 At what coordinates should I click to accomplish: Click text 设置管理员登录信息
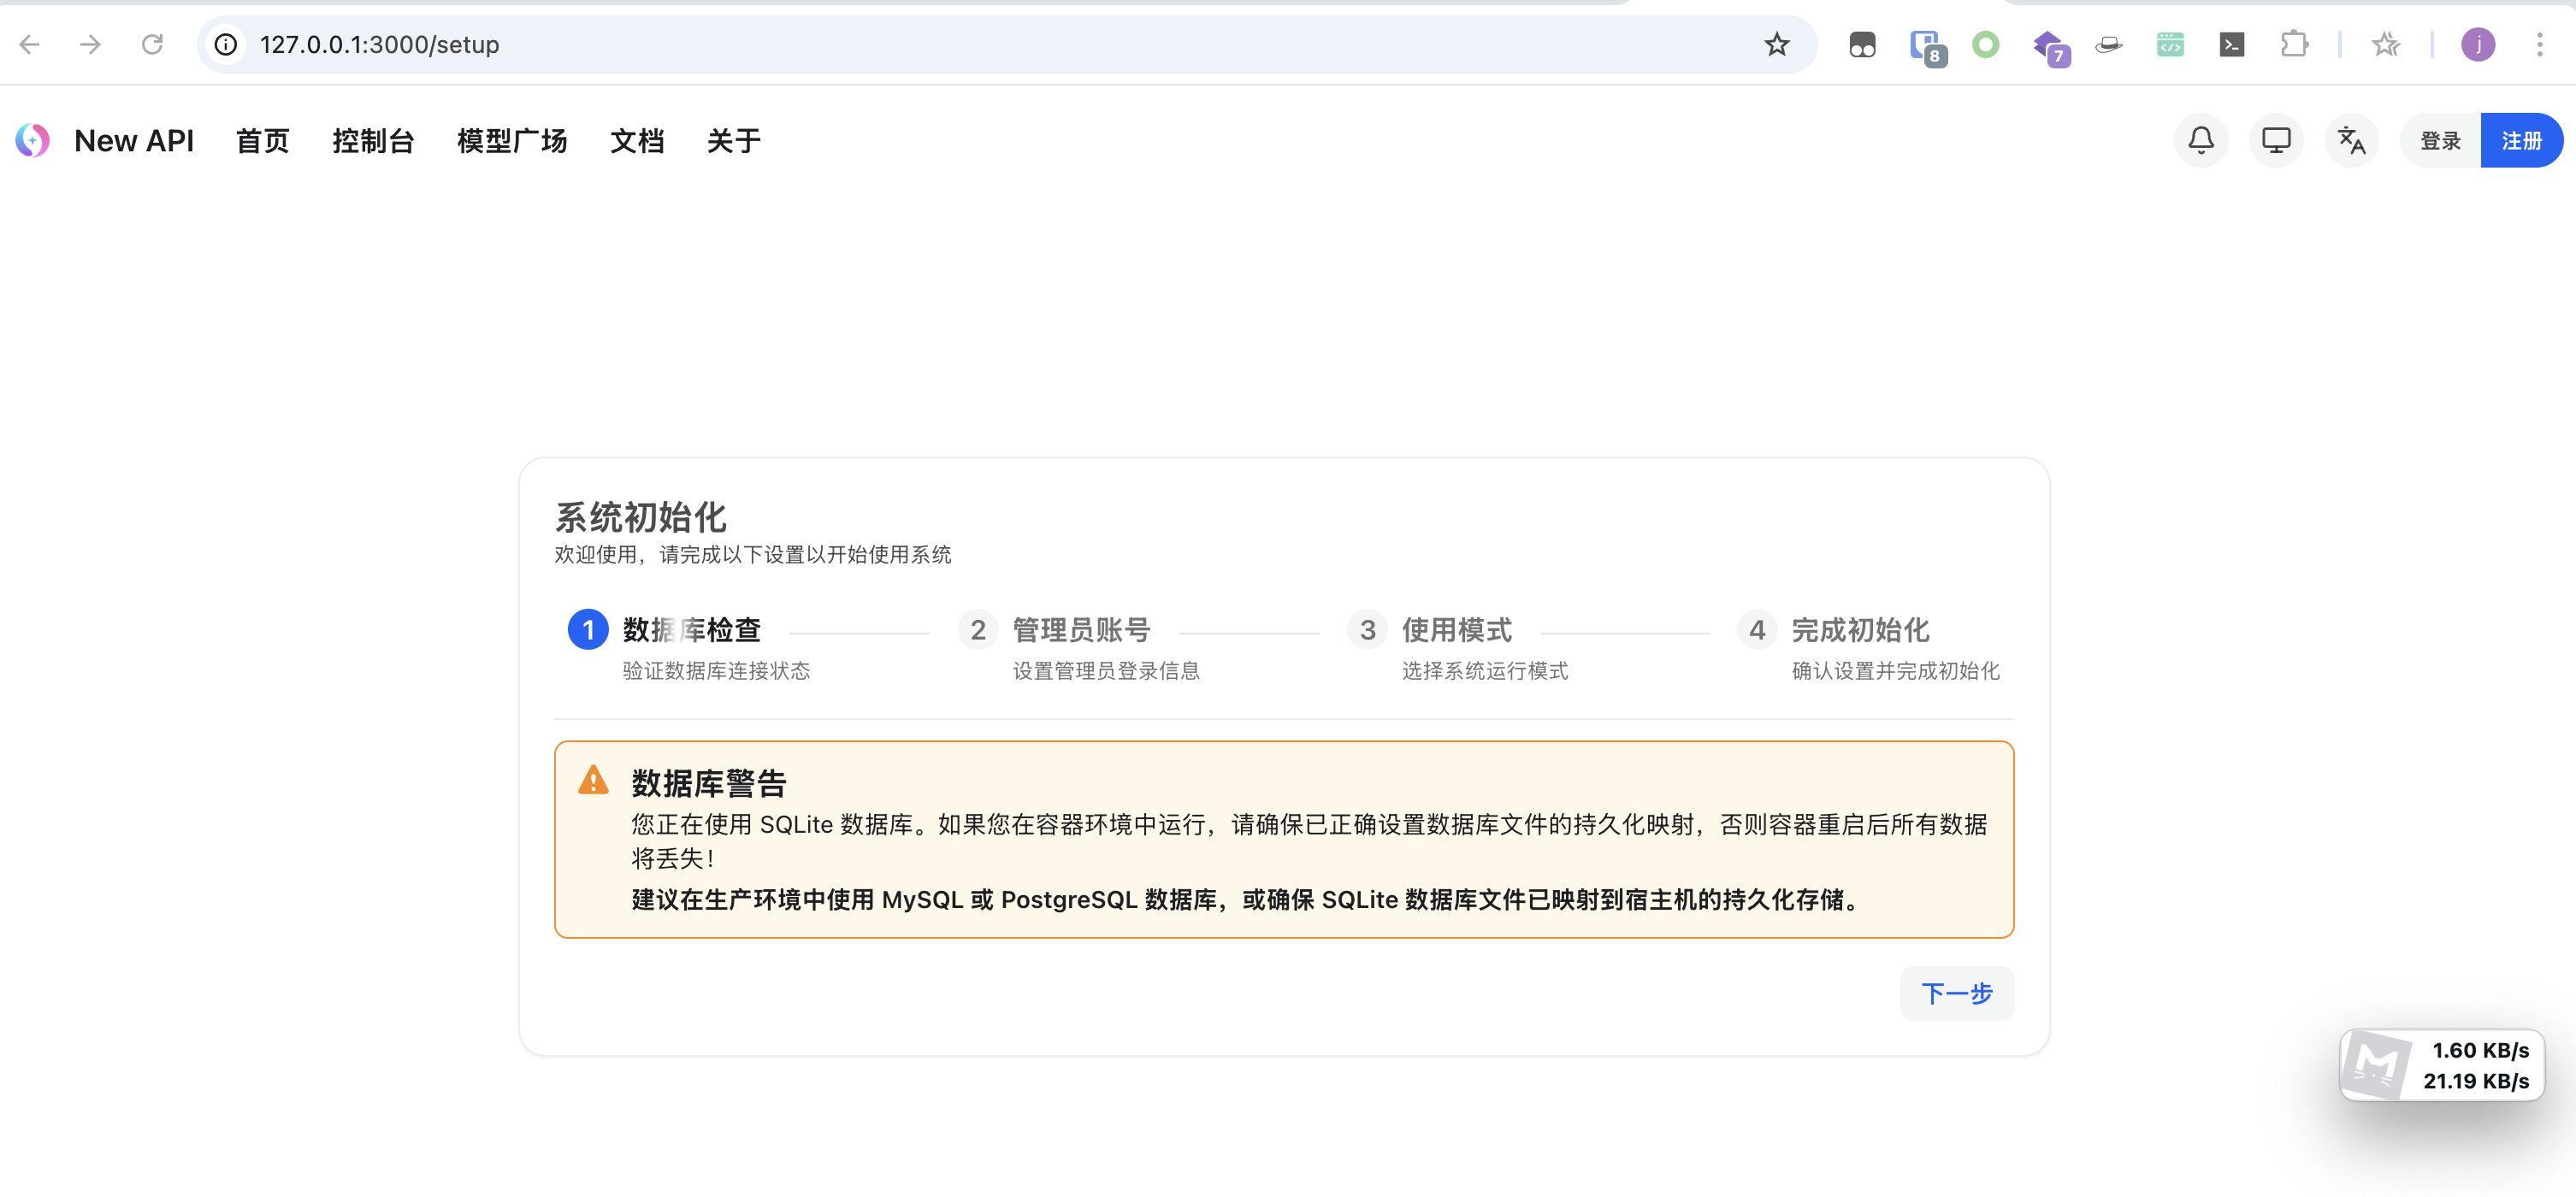coord(1106,671)
